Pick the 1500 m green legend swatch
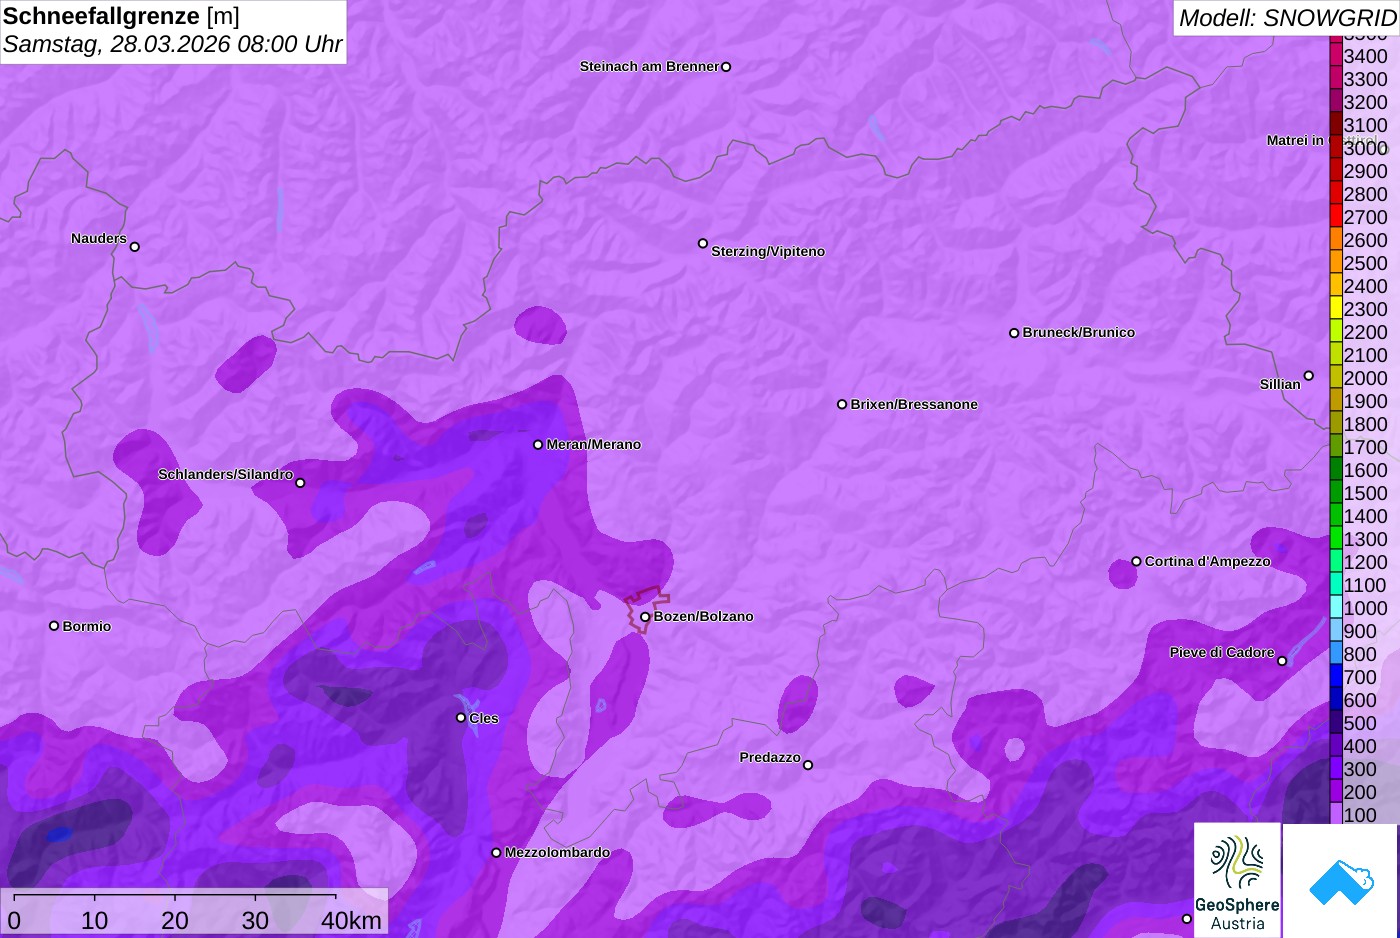The image size is (1400, 938). [1336, 492]
